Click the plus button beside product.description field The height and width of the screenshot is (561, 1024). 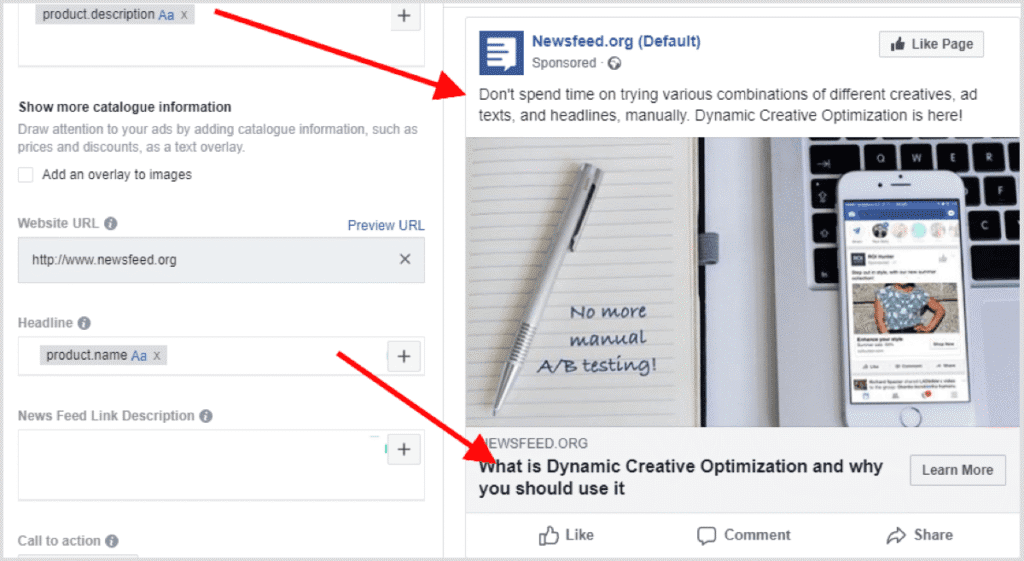click(404, 16)
